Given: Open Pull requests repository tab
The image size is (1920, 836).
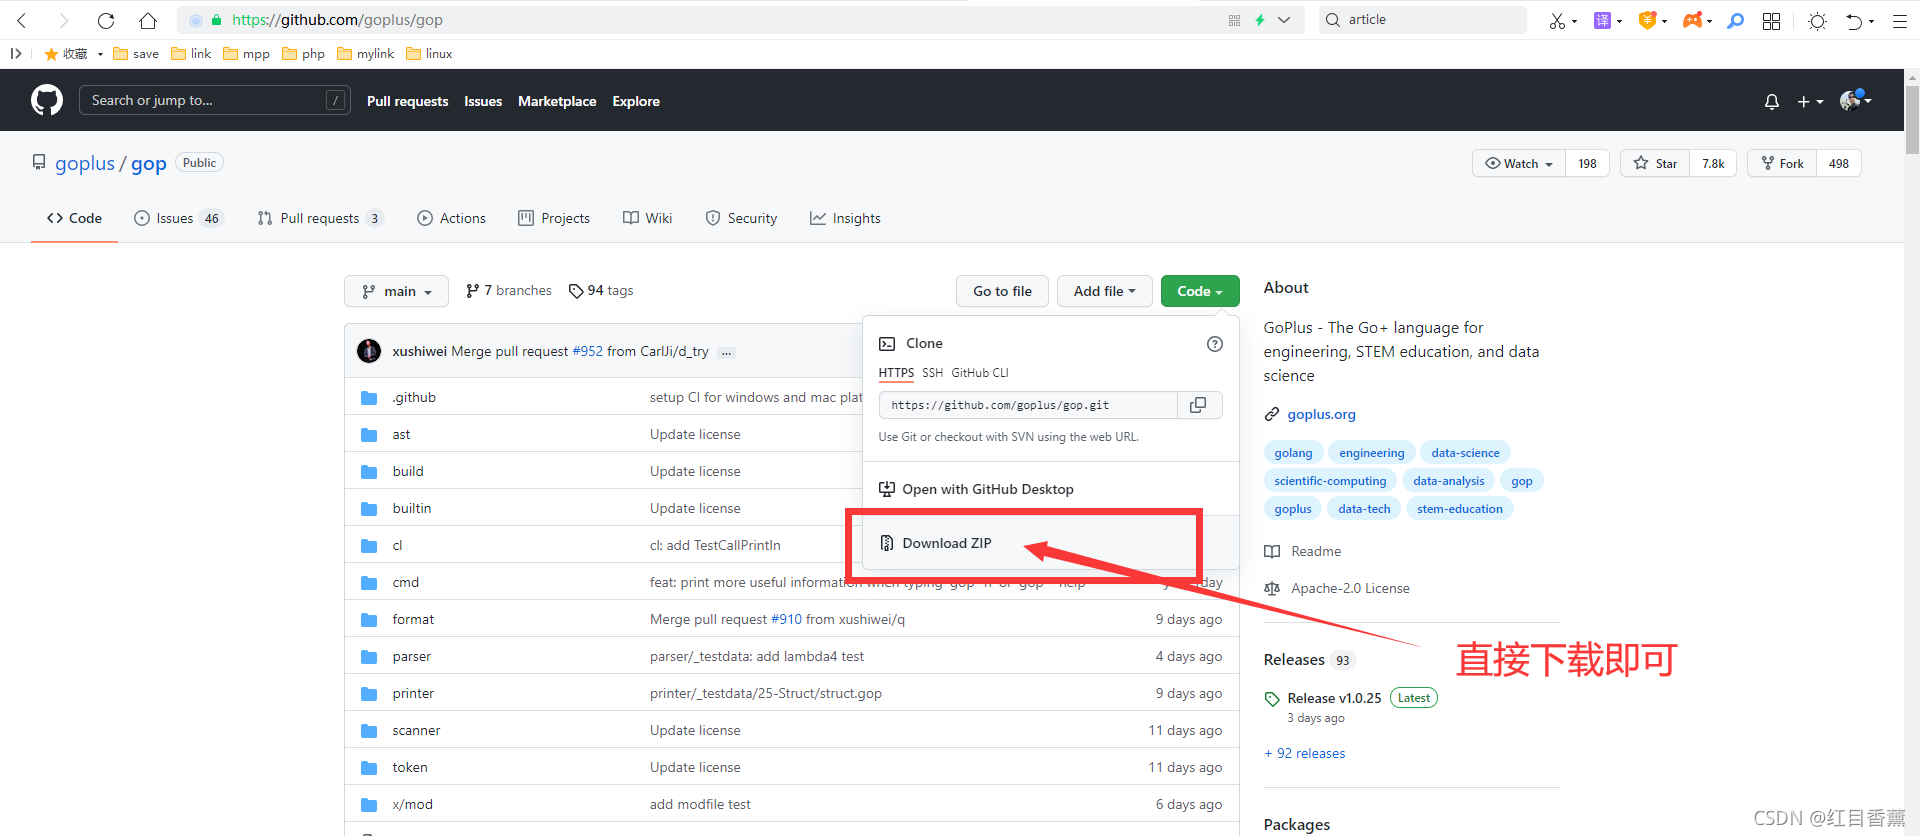Looking at the screenshot, I should [x=320, y=218].
